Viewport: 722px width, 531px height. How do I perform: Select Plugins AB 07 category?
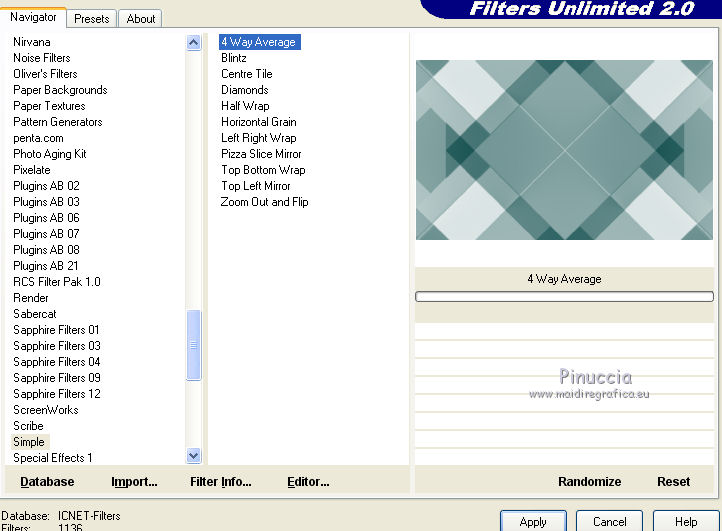pos(46,234)
